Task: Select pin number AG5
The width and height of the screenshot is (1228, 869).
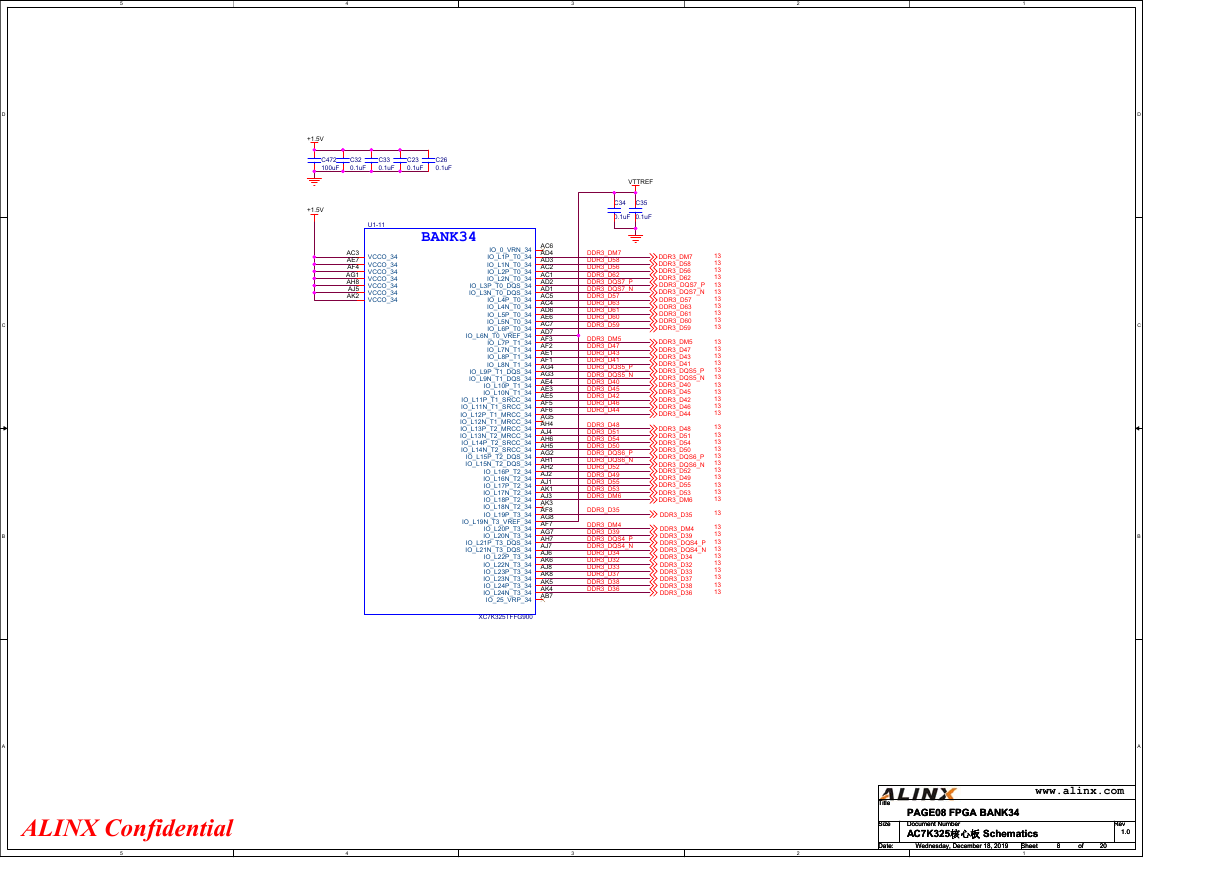Action: tap(546, 417)
